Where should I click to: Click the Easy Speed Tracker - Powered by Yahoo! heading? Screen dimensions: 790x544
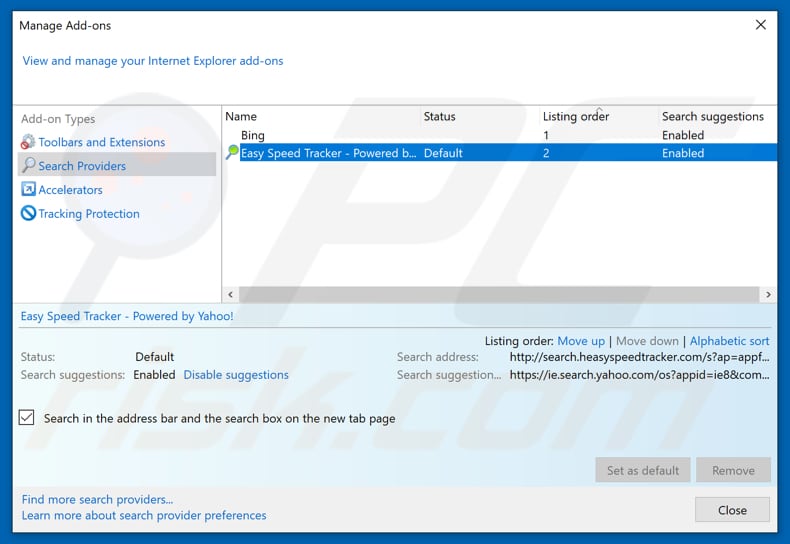coord(127,316)
